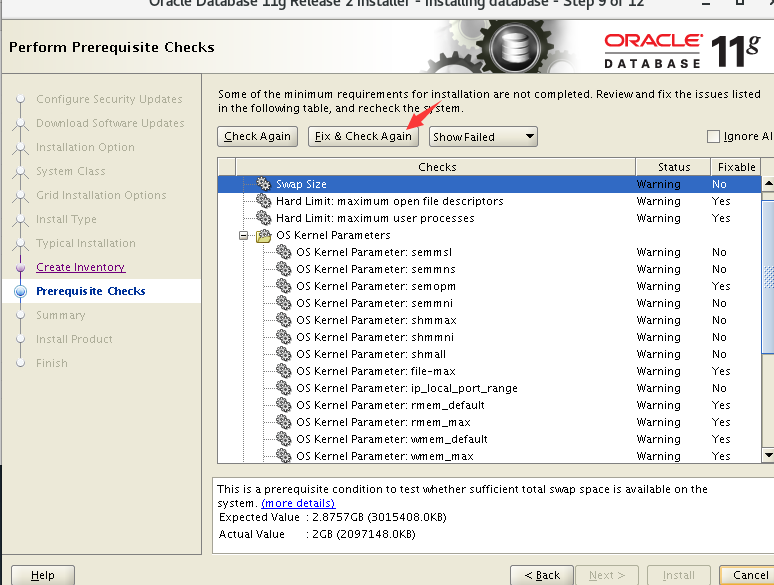Image resolution: width=774 pixels, height=585 pixels.
Task: Select the Swap Size row
Action: [x=489, y=184]
